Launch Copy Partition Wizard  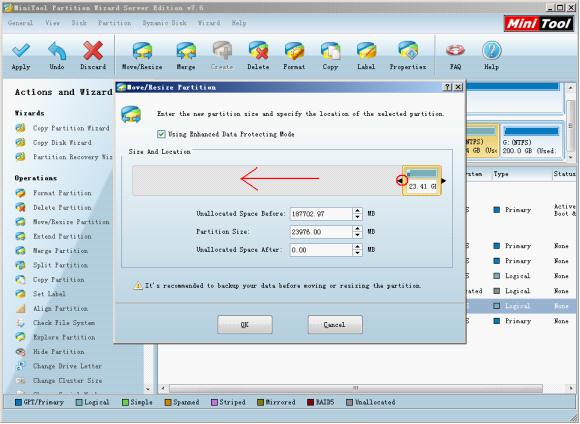pyautogui.click(x=63, y=128)
